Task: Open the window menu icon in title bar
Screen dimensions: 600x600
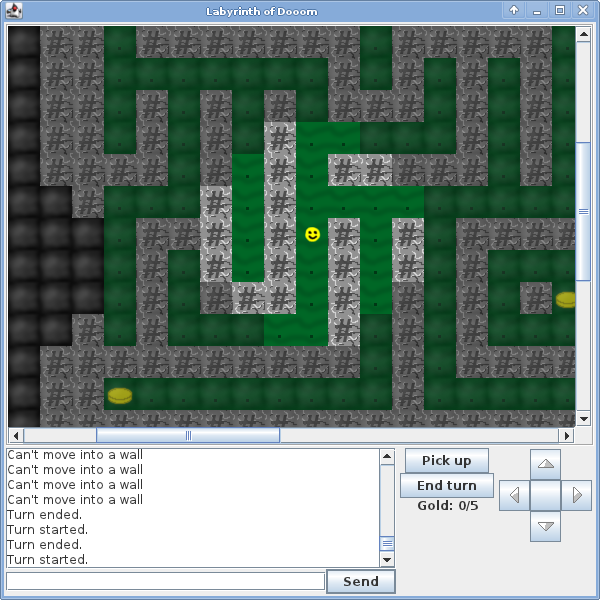Action: [x=14, y=10]
